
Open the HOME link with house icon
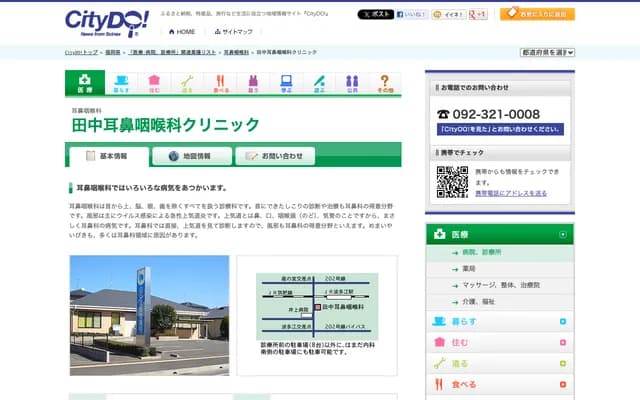coord(182,32)
